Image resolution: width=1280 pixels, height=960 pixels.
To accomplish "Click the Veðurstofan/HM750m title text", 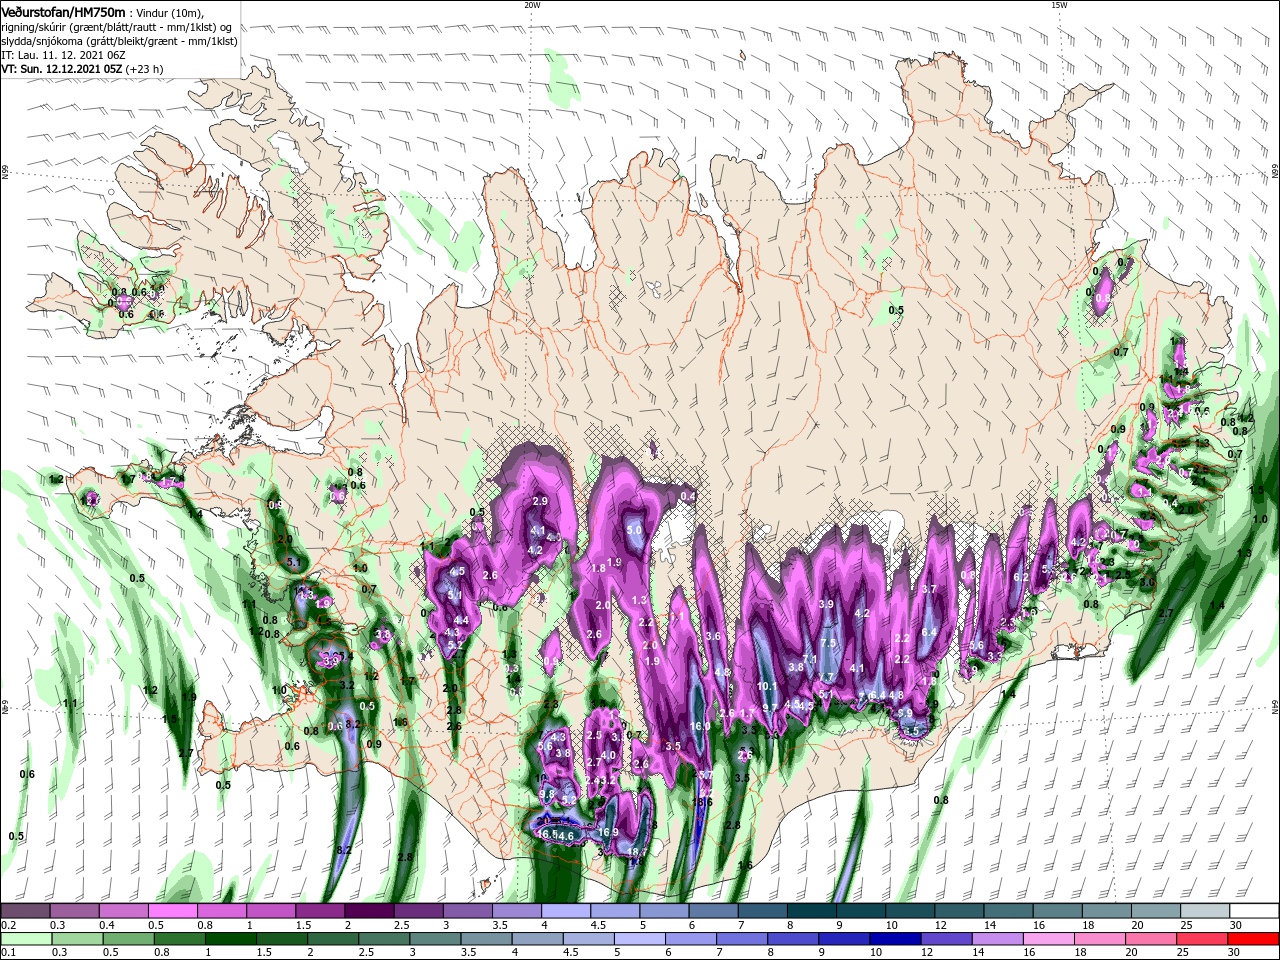I will click(64, 12).
